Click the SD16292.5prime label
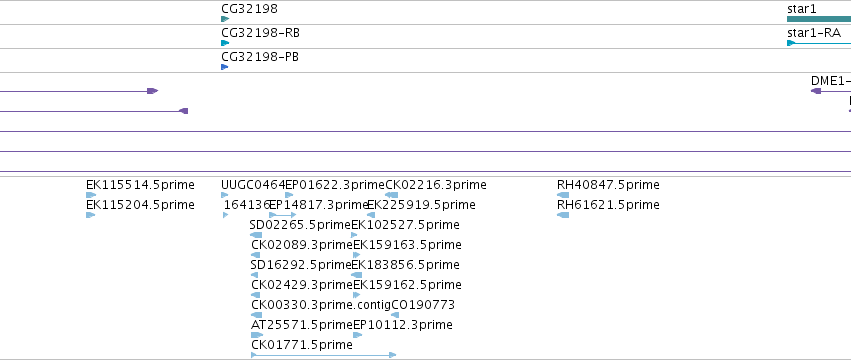Screen dimensions: 851x360 [301, 265]
